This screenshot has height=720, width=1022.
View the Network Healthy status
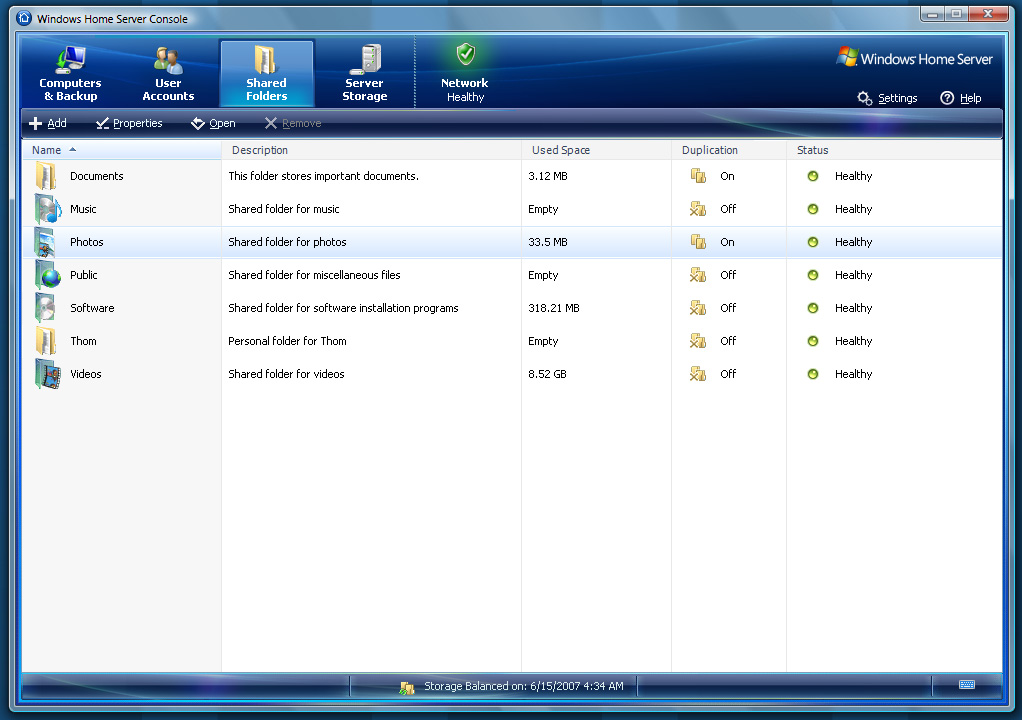click(465, 74)
